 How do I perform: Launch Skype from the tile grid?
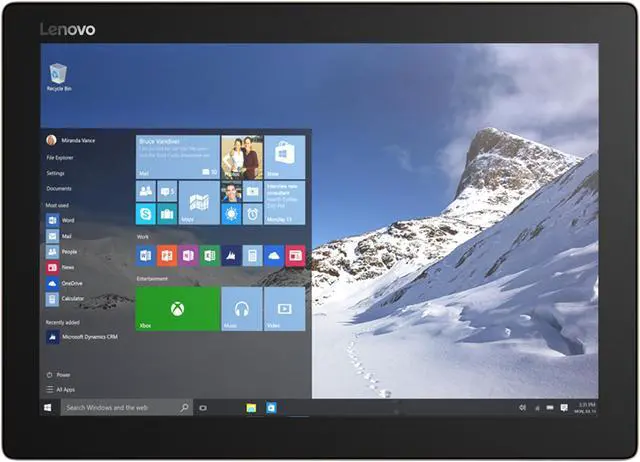coord(145,214)
